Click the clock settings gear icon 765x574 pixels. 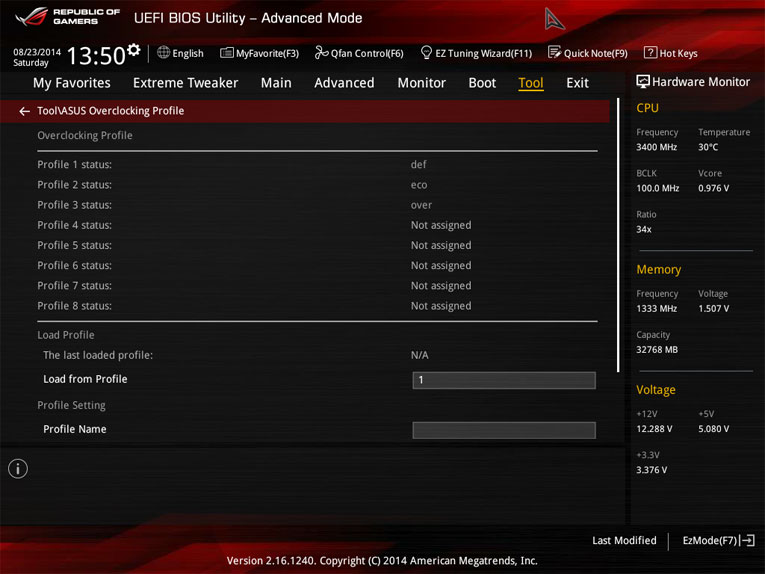click(134, 50)
